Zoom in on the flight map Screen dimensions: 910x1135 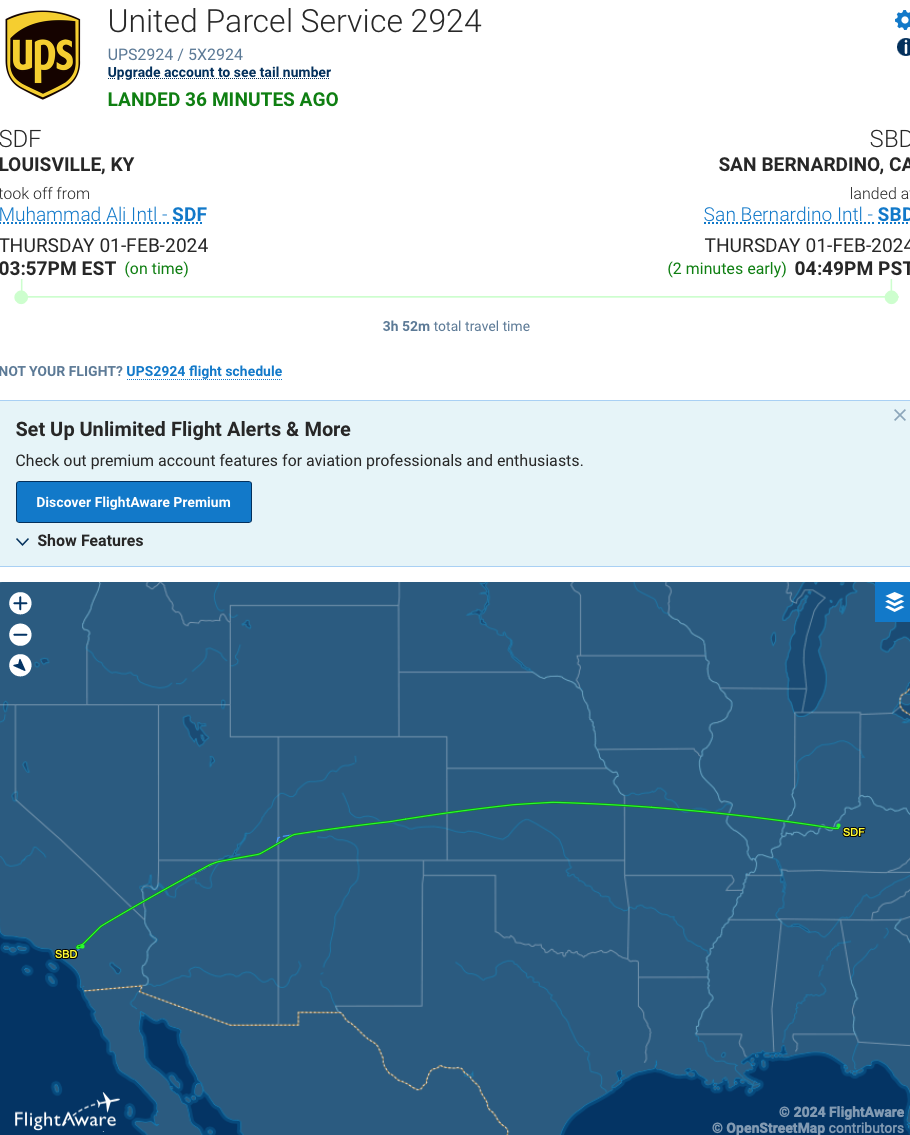20,603
